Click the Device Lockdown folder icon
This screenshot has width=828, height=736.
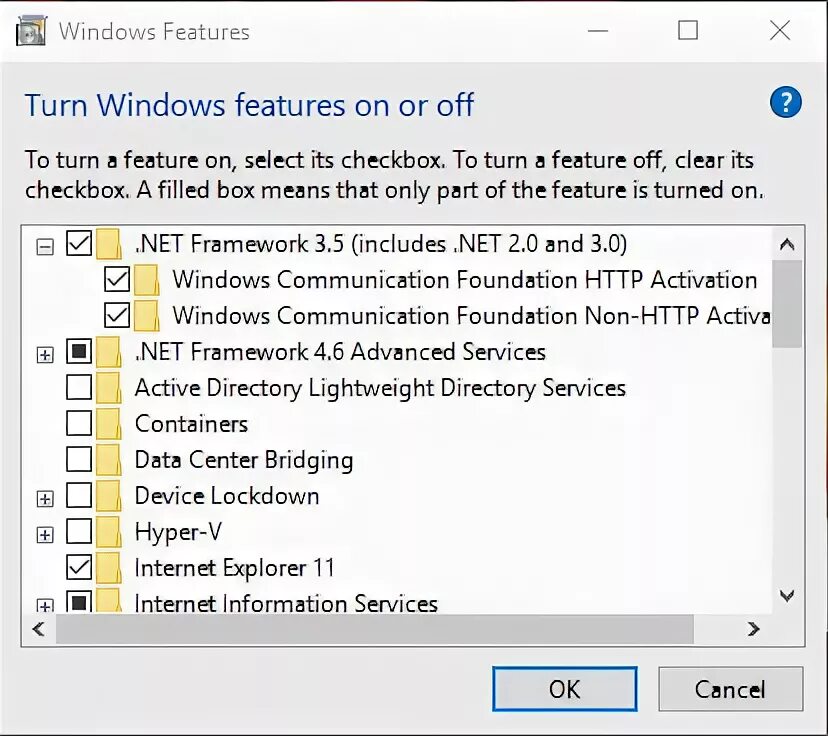coord(109,496)
